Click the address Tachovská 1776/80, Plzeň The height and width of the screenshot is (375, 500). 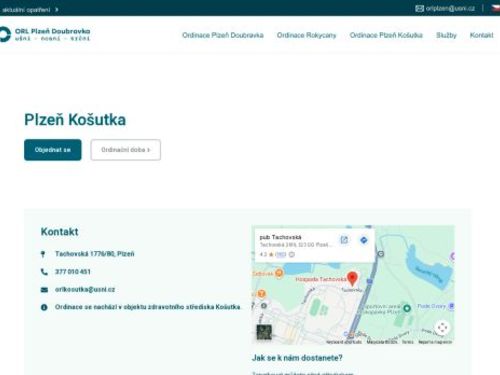point(95,254)
